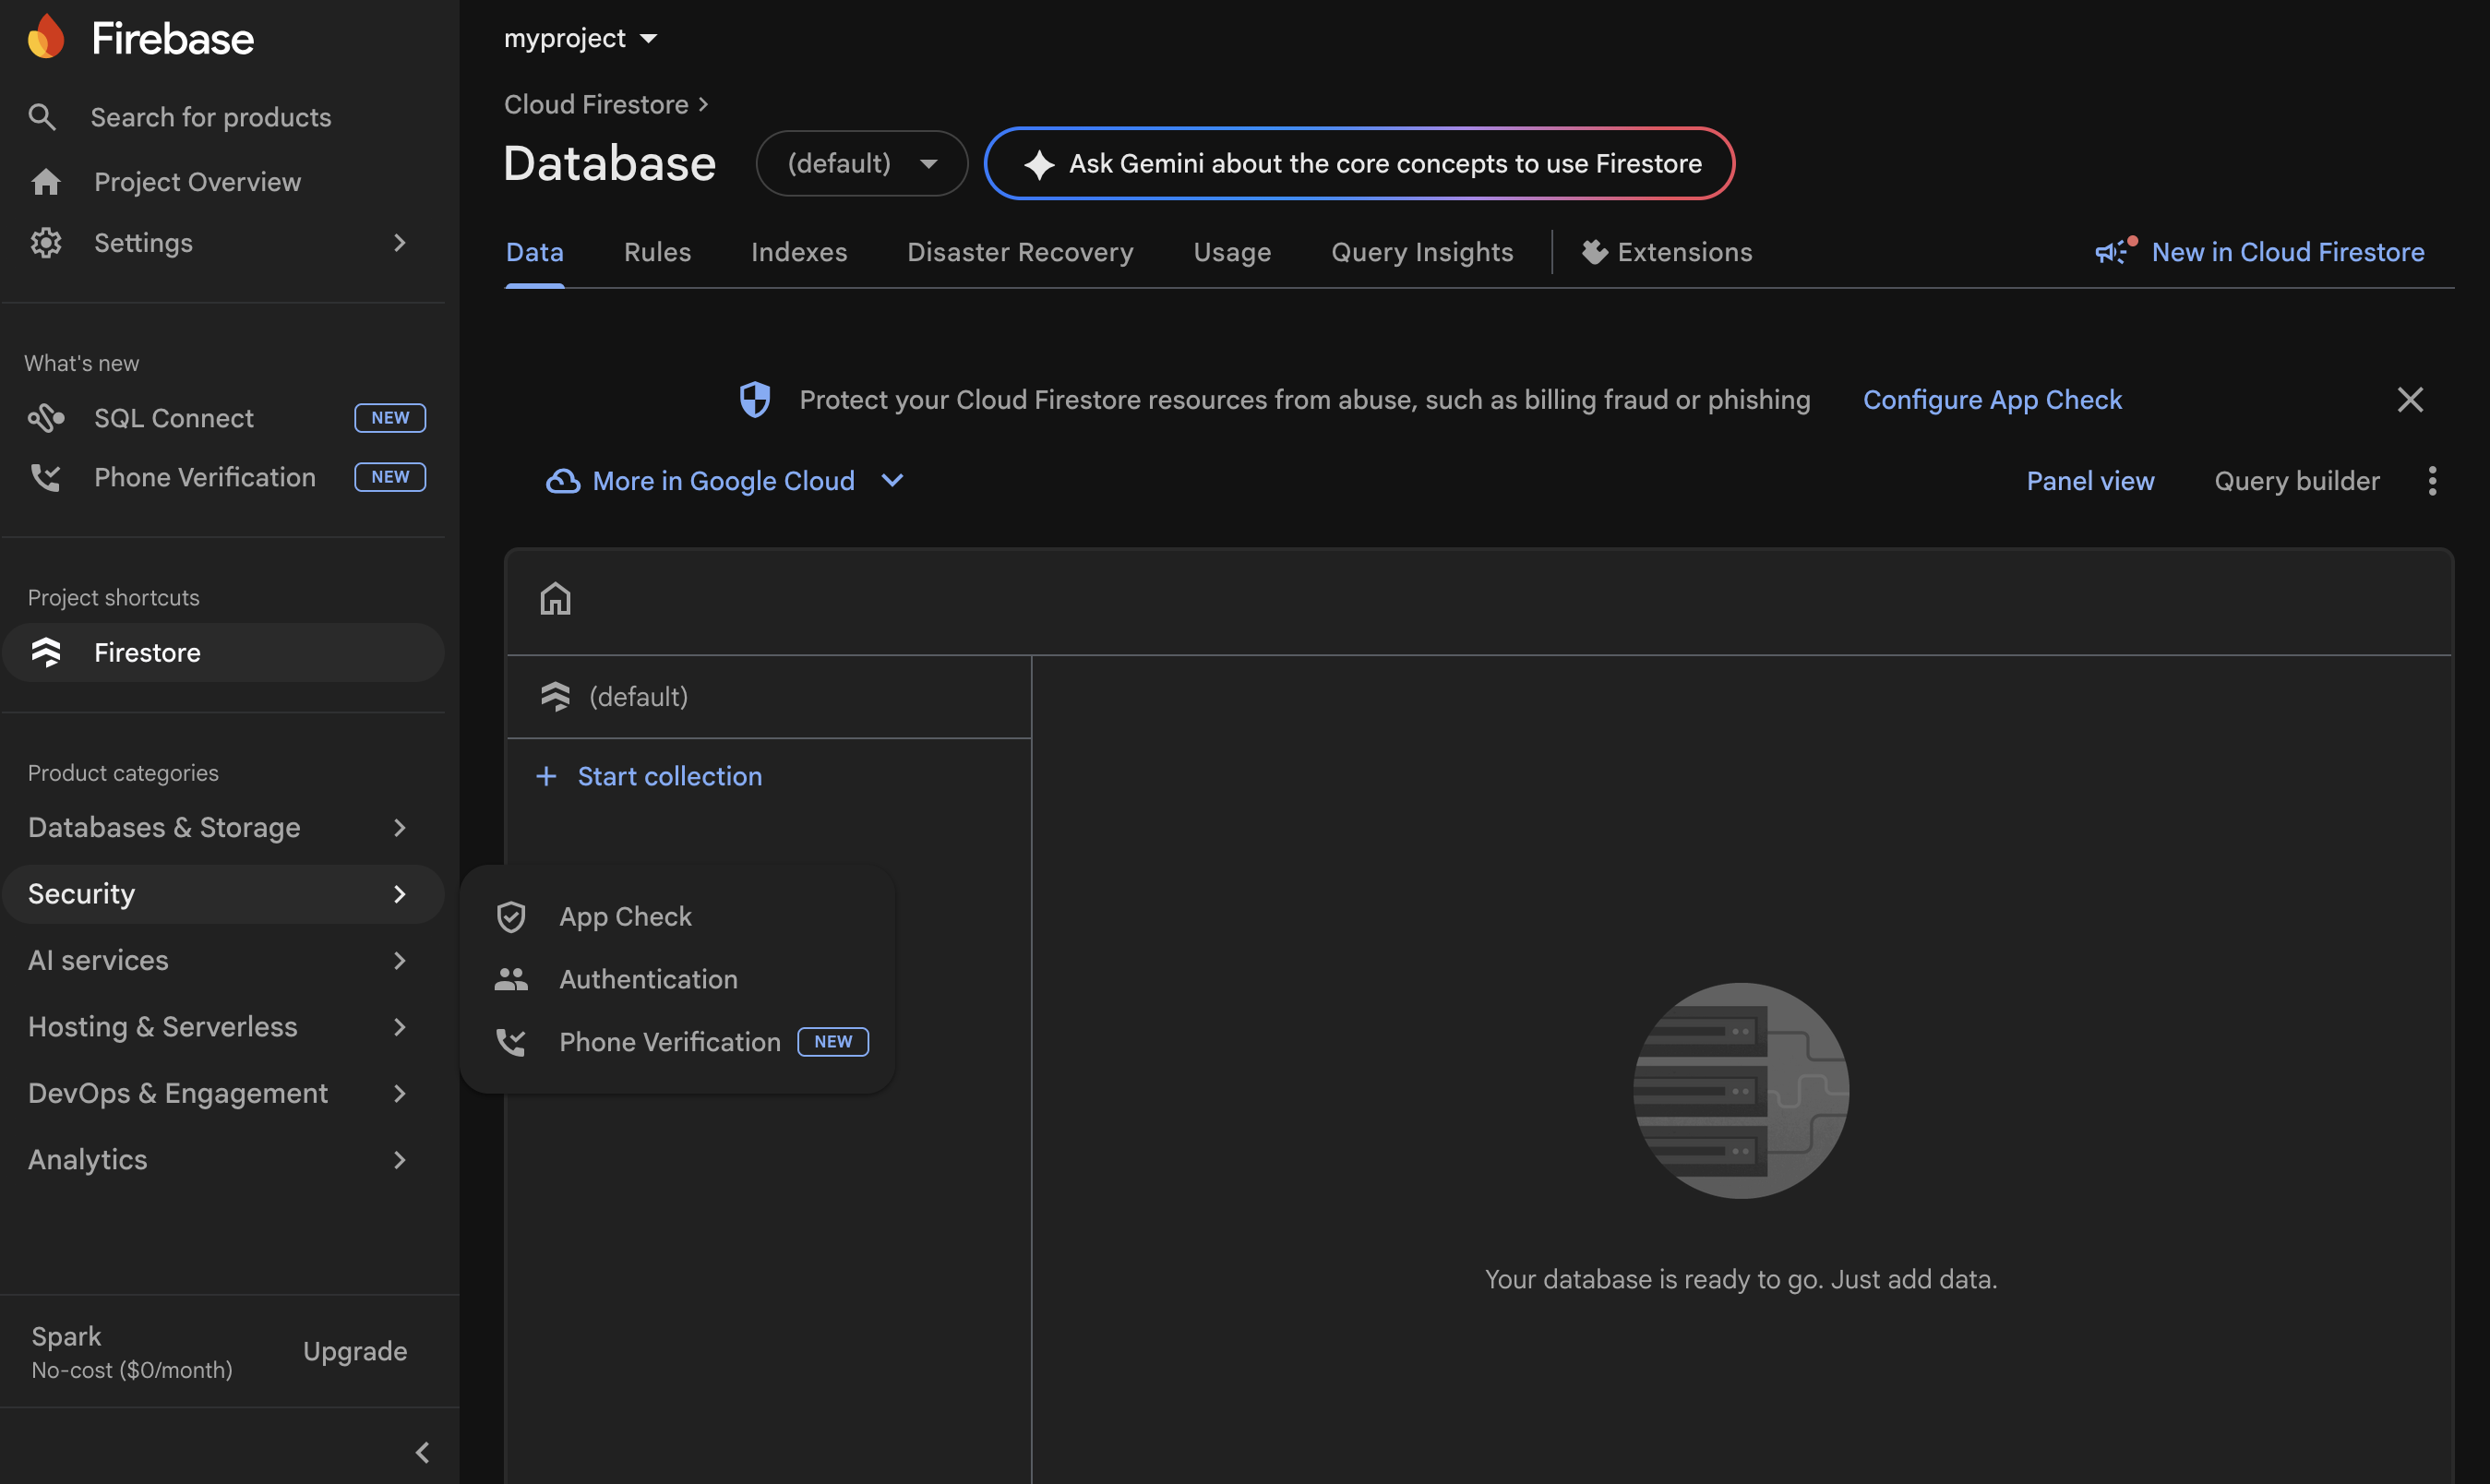The height and width of the screenshot is (1484, 2490).
Task: Open the Usage tab
Action: pyautogui.click(x=1232, y=252)
